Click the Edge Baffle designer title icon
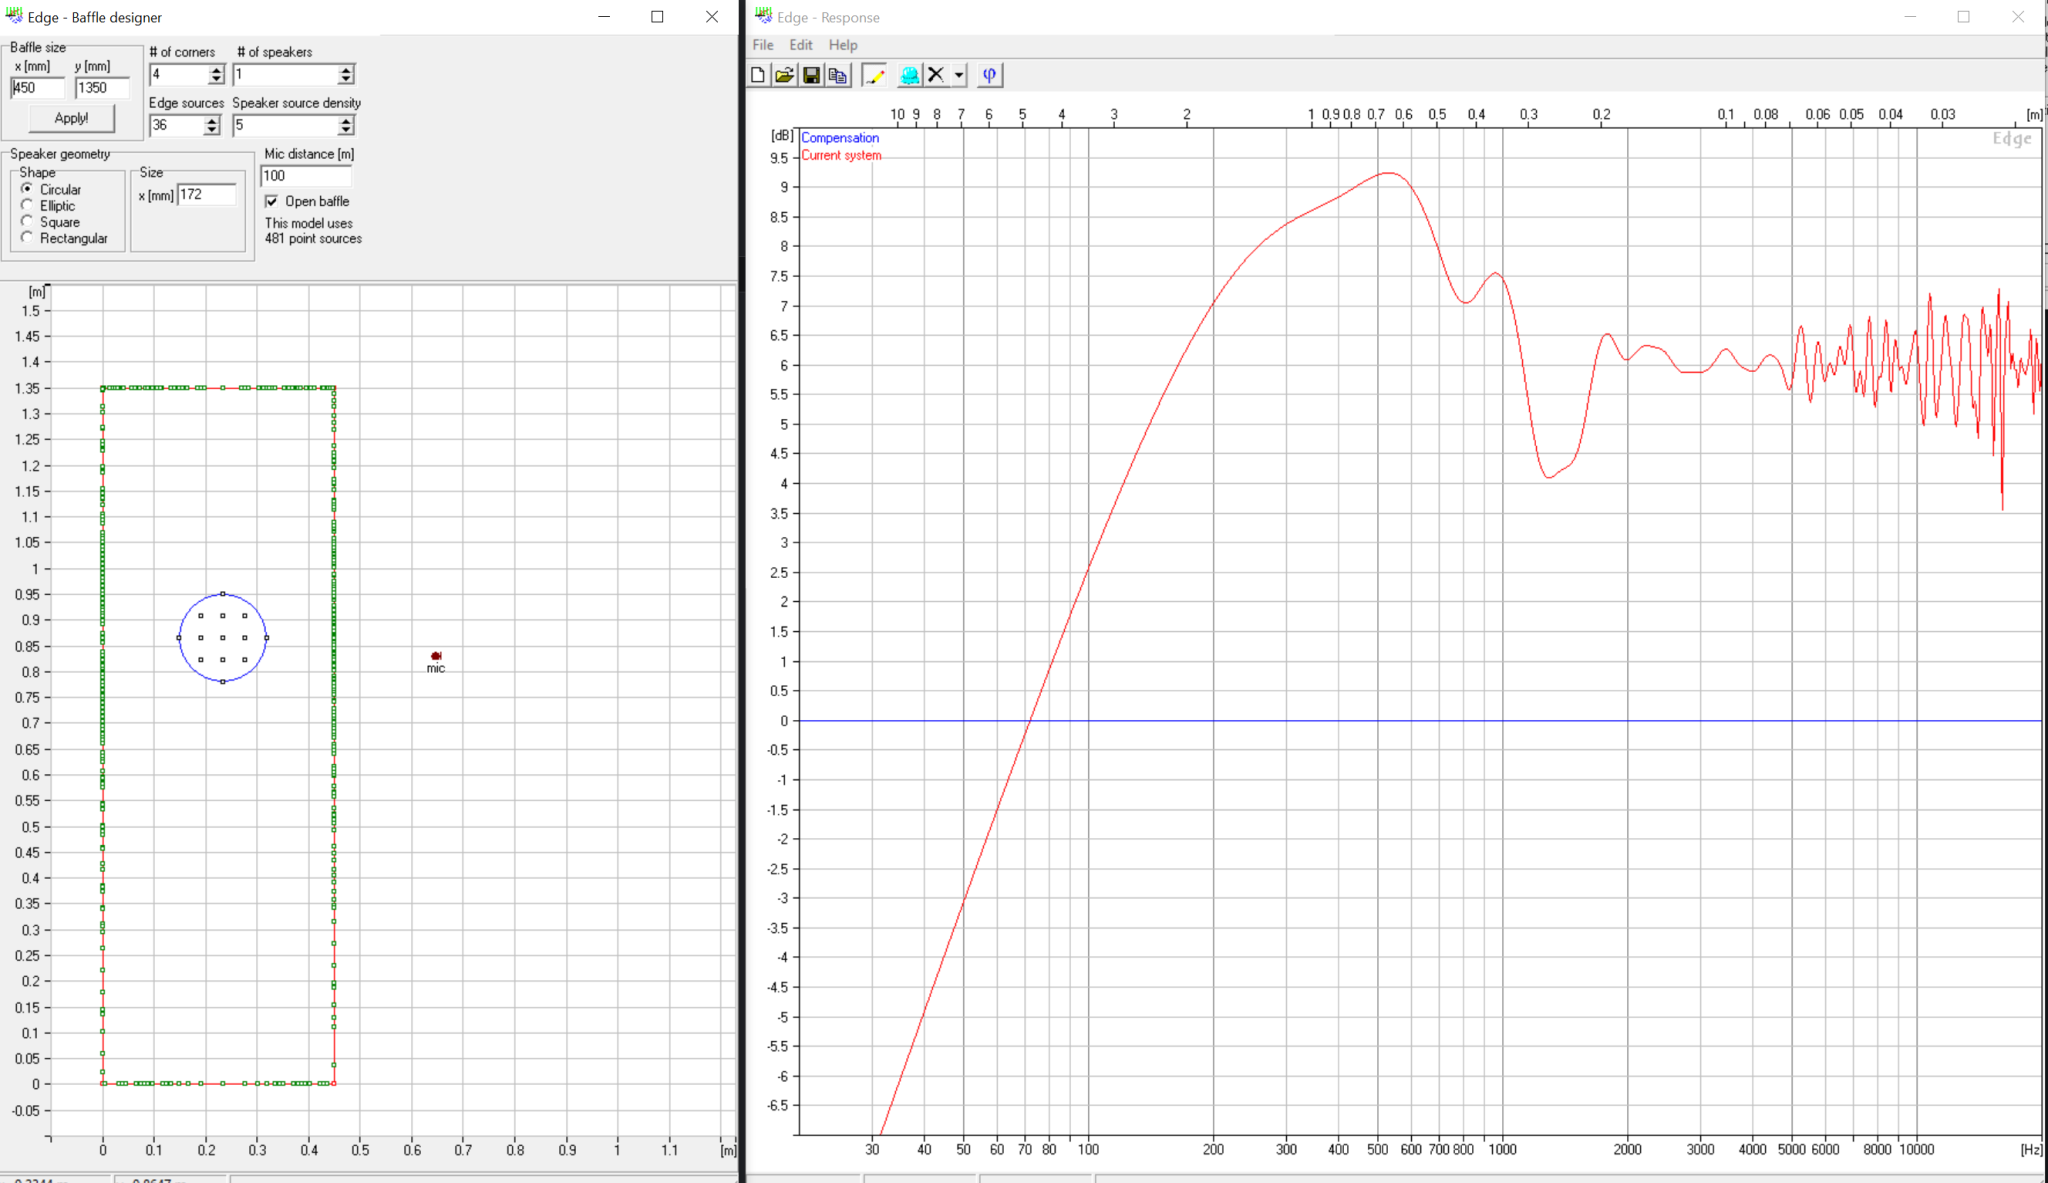The width and height of the screenshot is (2048, 1183). coord(14,16)
